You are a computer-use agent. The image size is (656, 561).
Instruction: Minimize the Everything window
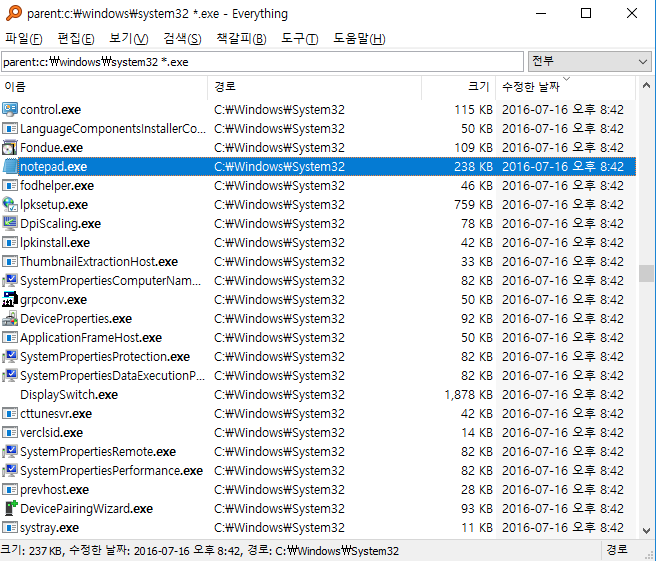(541, 13)
